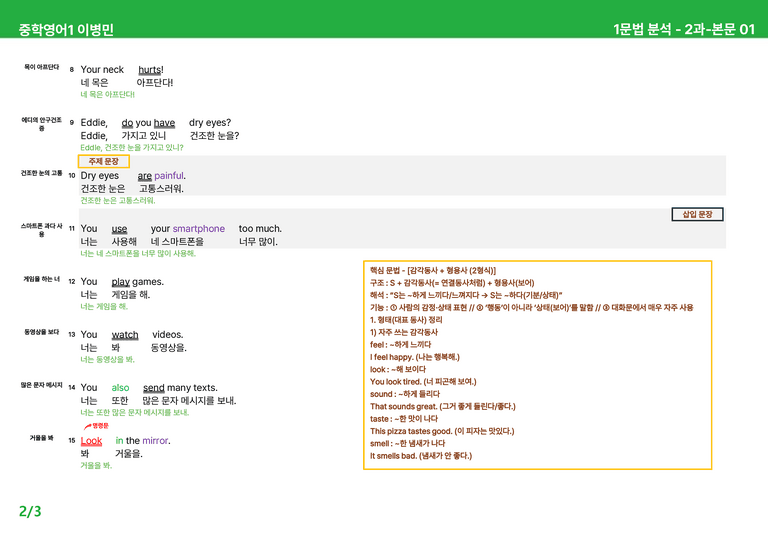
Task: Click the line starting "해석 :" in the grammar box
Action: coord(466,295)
